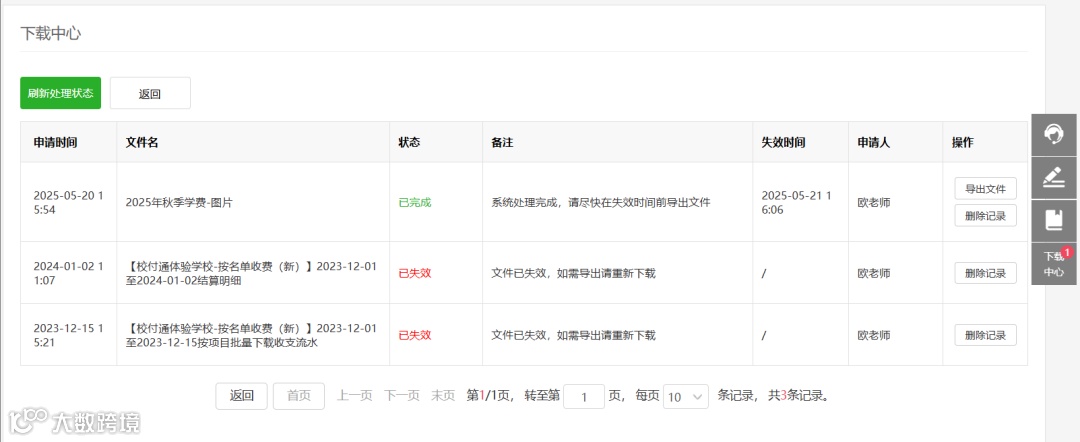Click the top 返回 button beside refresh
The image size is (1080, 442).
click(150, 93)
